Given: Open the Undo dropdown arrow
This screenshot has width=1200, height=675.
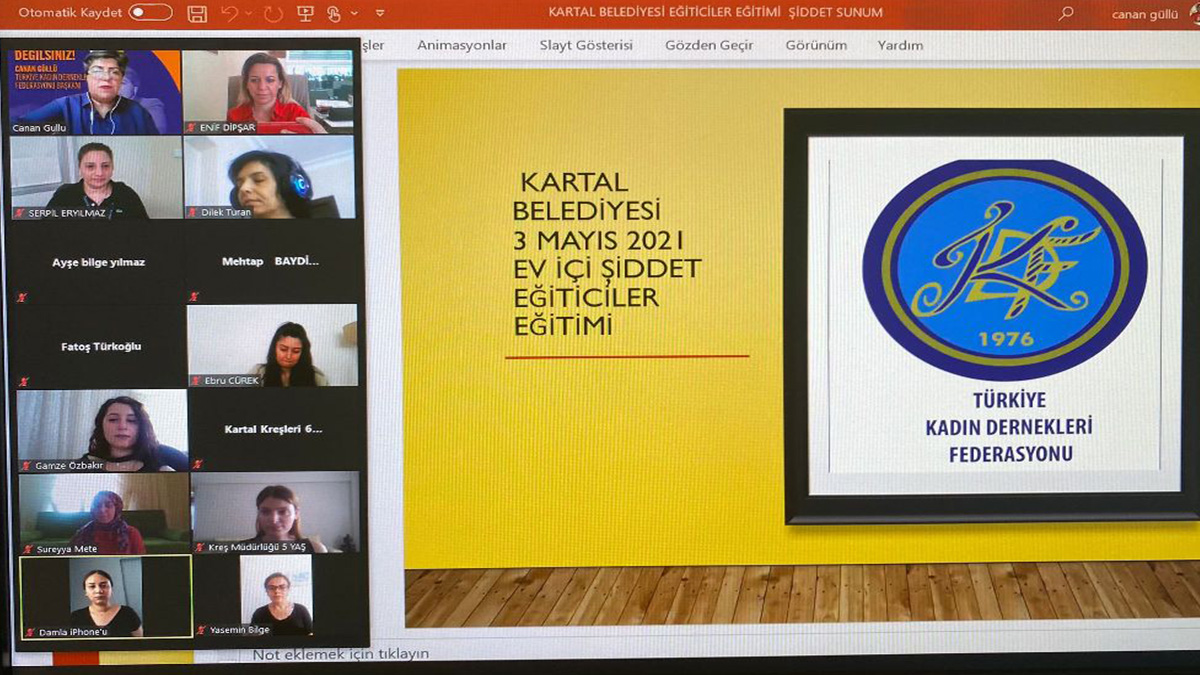Looking at the screenshot, I should coord(248,14).
